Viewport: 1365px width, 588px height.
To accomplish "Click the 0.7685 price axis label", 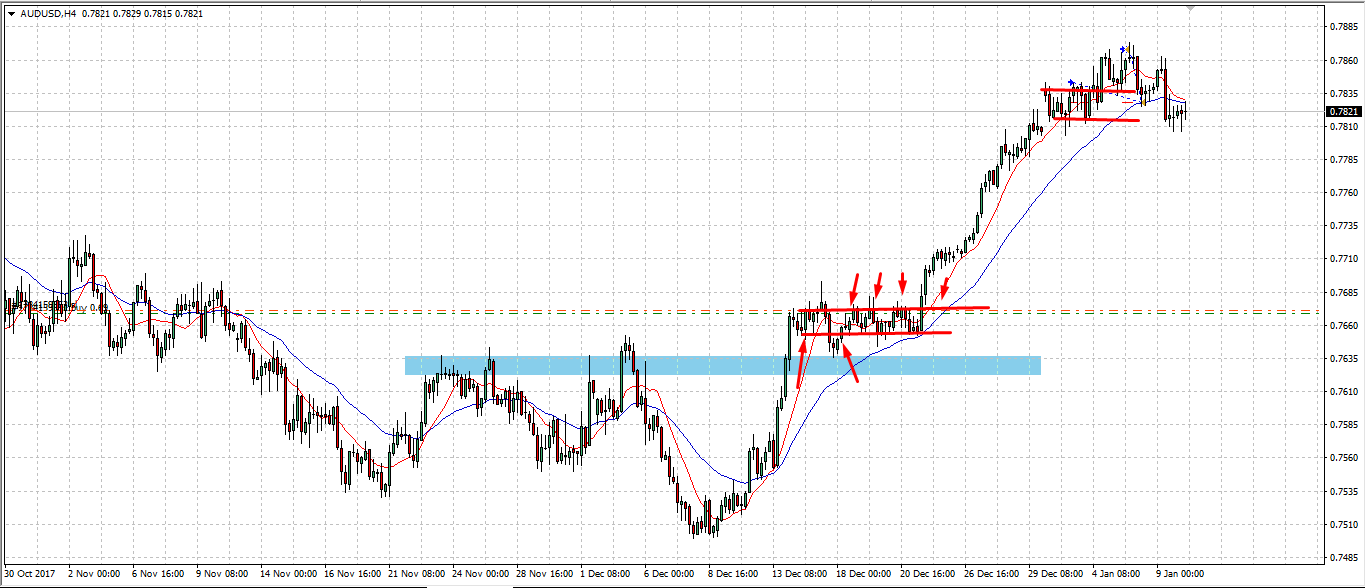I will click(x=1346, y=292).
